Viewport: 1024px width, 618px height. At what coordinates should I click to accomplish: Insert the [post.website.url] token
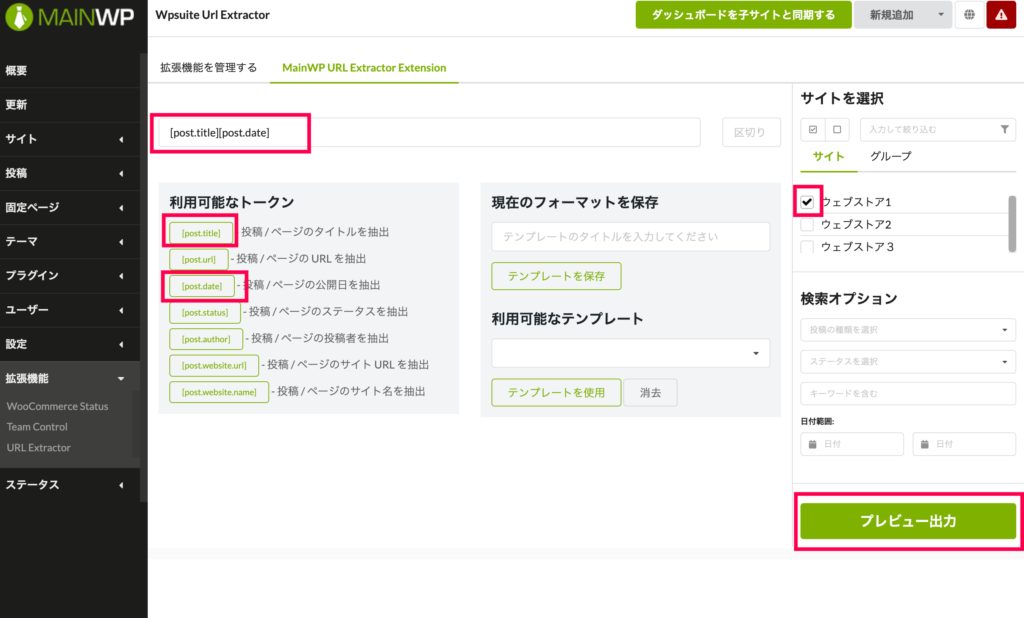(x=214, y=365)
